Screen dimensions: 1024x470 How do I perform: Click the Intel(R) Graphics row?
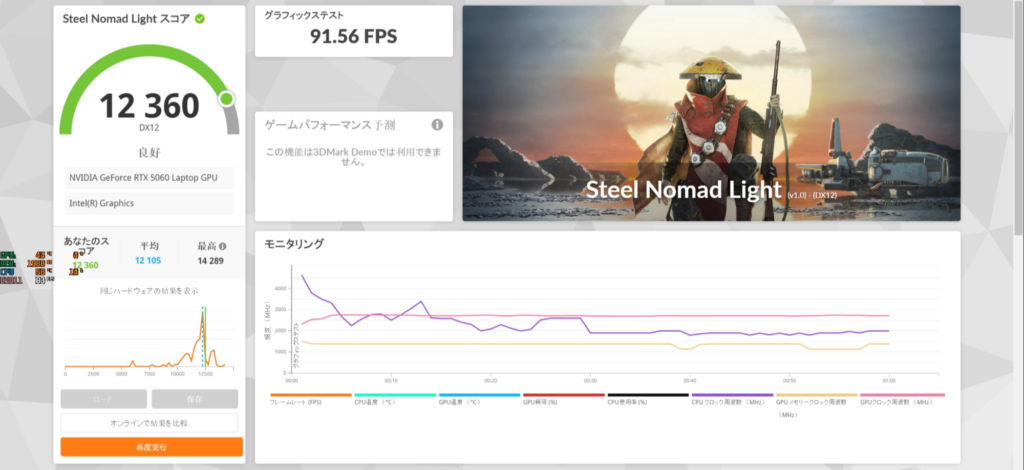tap(149, 203)
